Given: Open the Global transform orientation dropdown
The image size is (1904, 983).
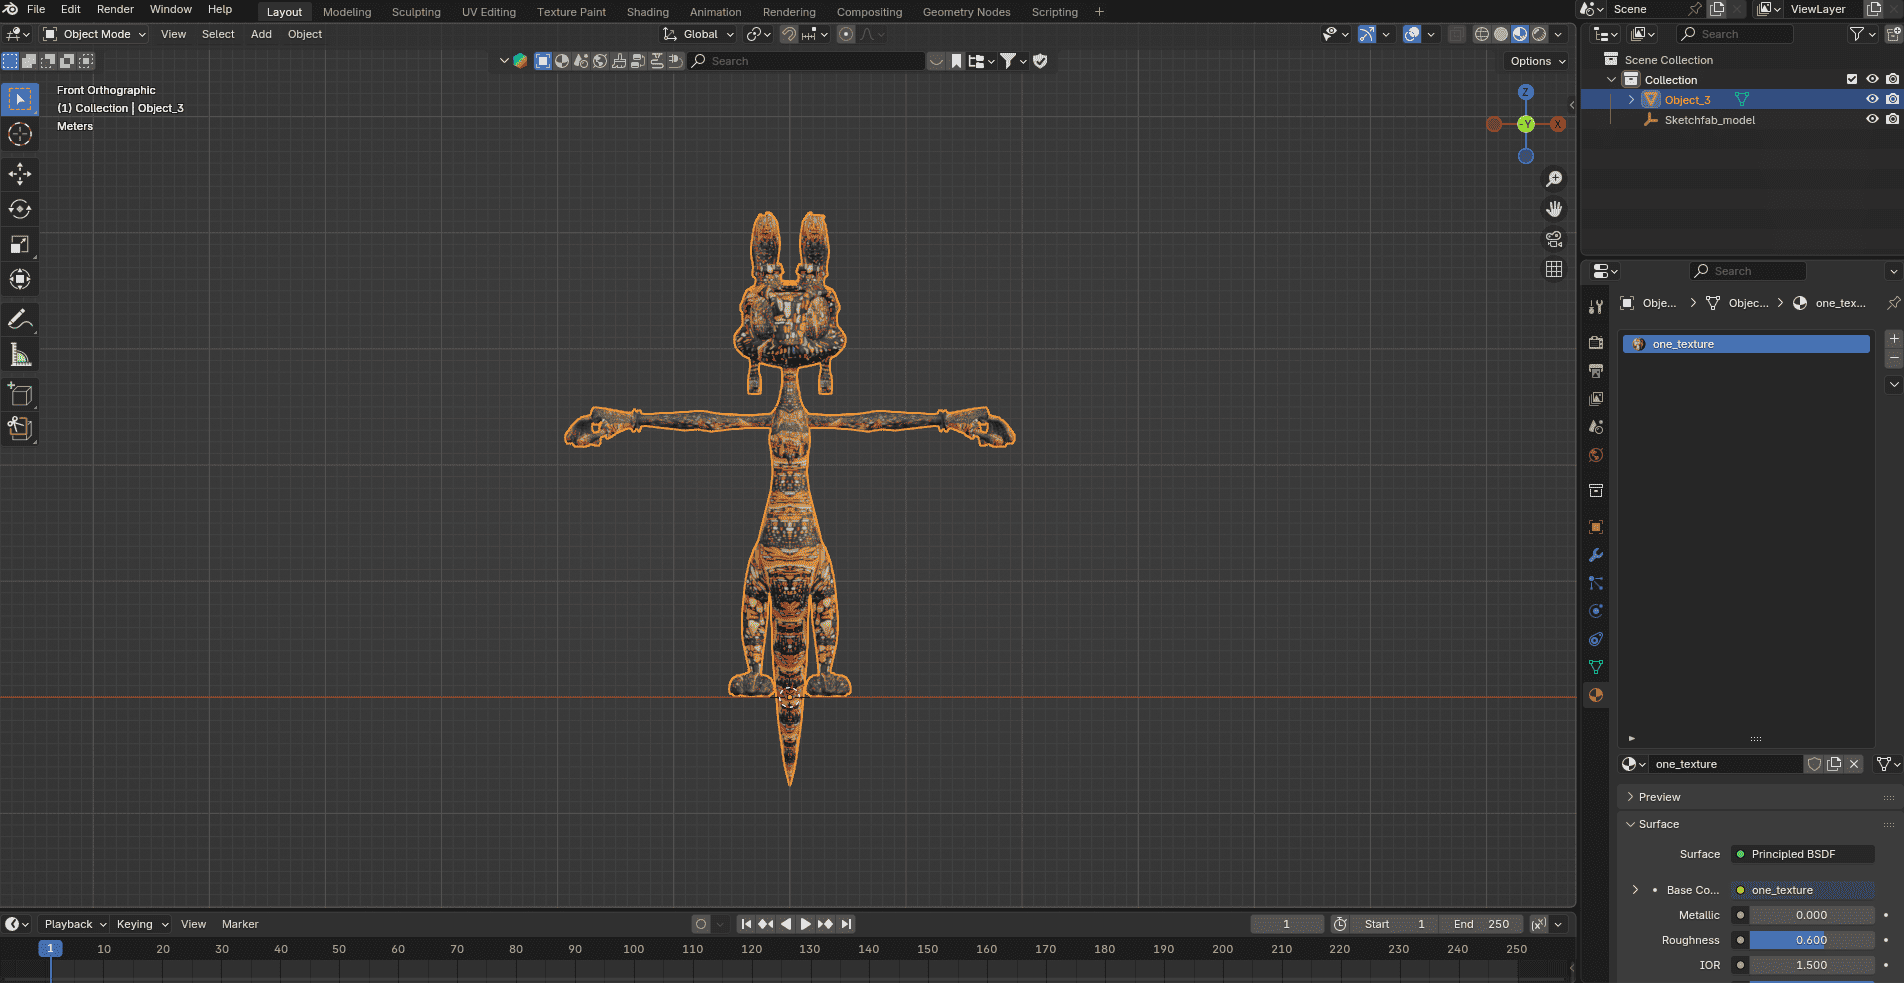Looking at the screenshot, I should [699, 34].
